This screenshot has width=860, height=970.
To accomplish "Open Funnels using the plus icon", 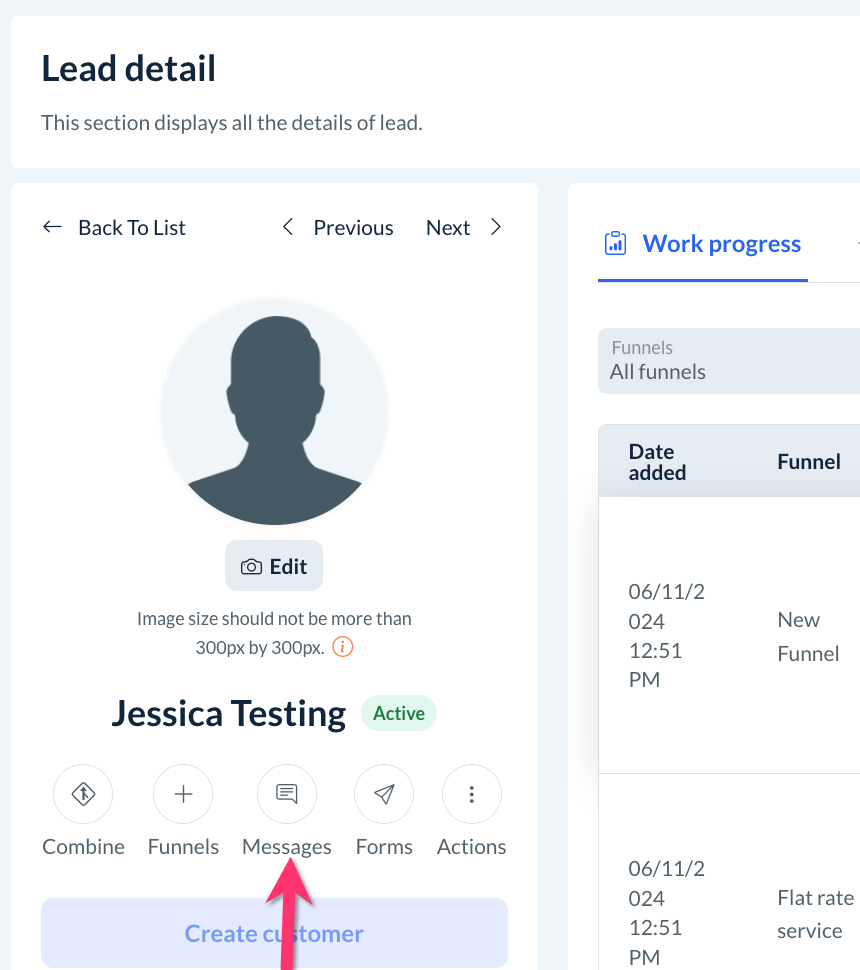I will pyautogui.click(x=183, y=795).
